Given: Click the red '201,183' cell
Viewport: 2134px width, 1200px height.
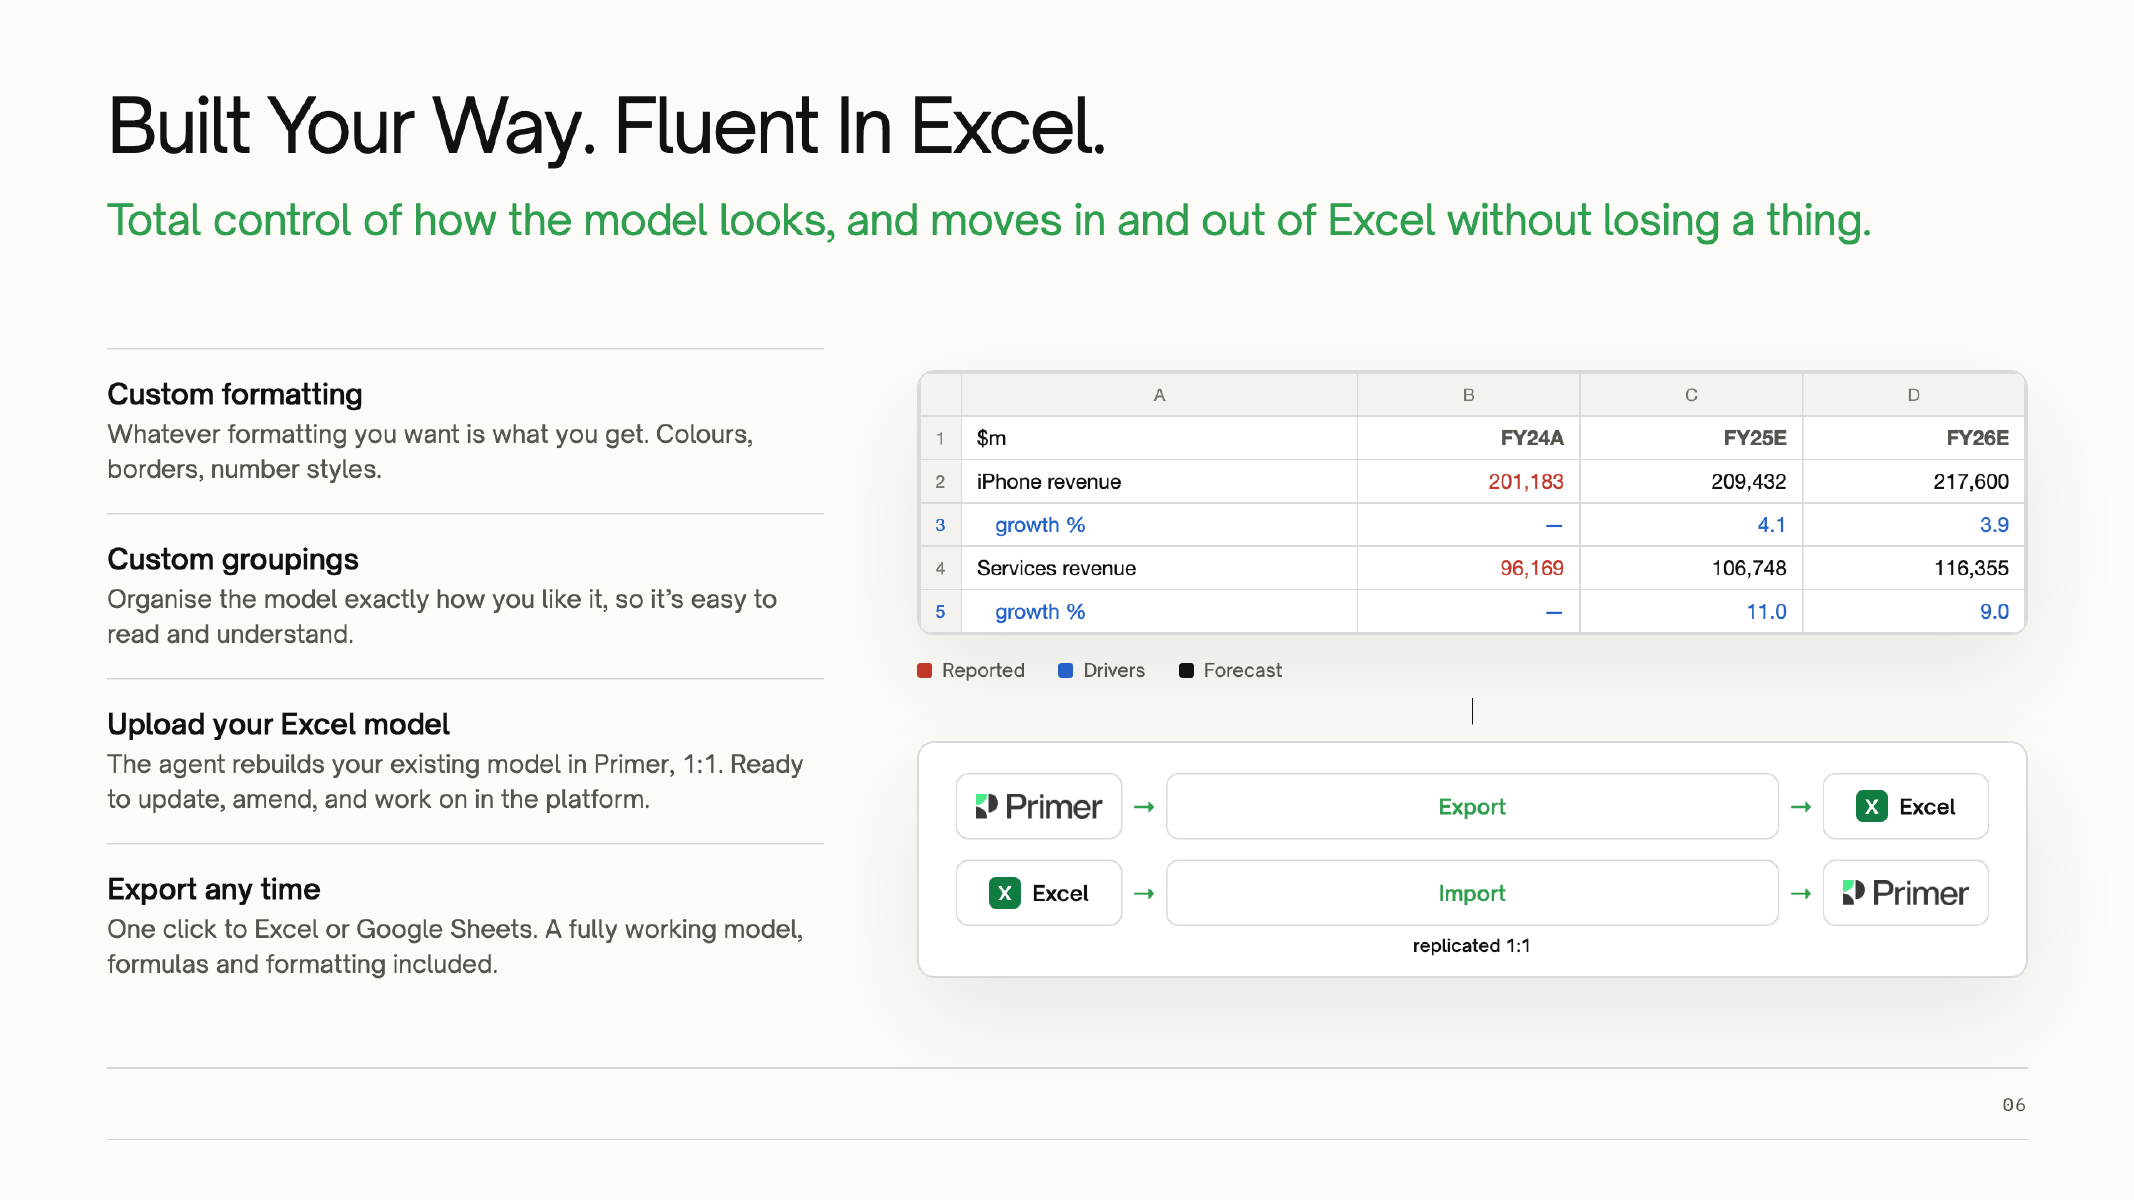Looking at the screenshot, I should pyautogui.click(x=1468, y=482).
